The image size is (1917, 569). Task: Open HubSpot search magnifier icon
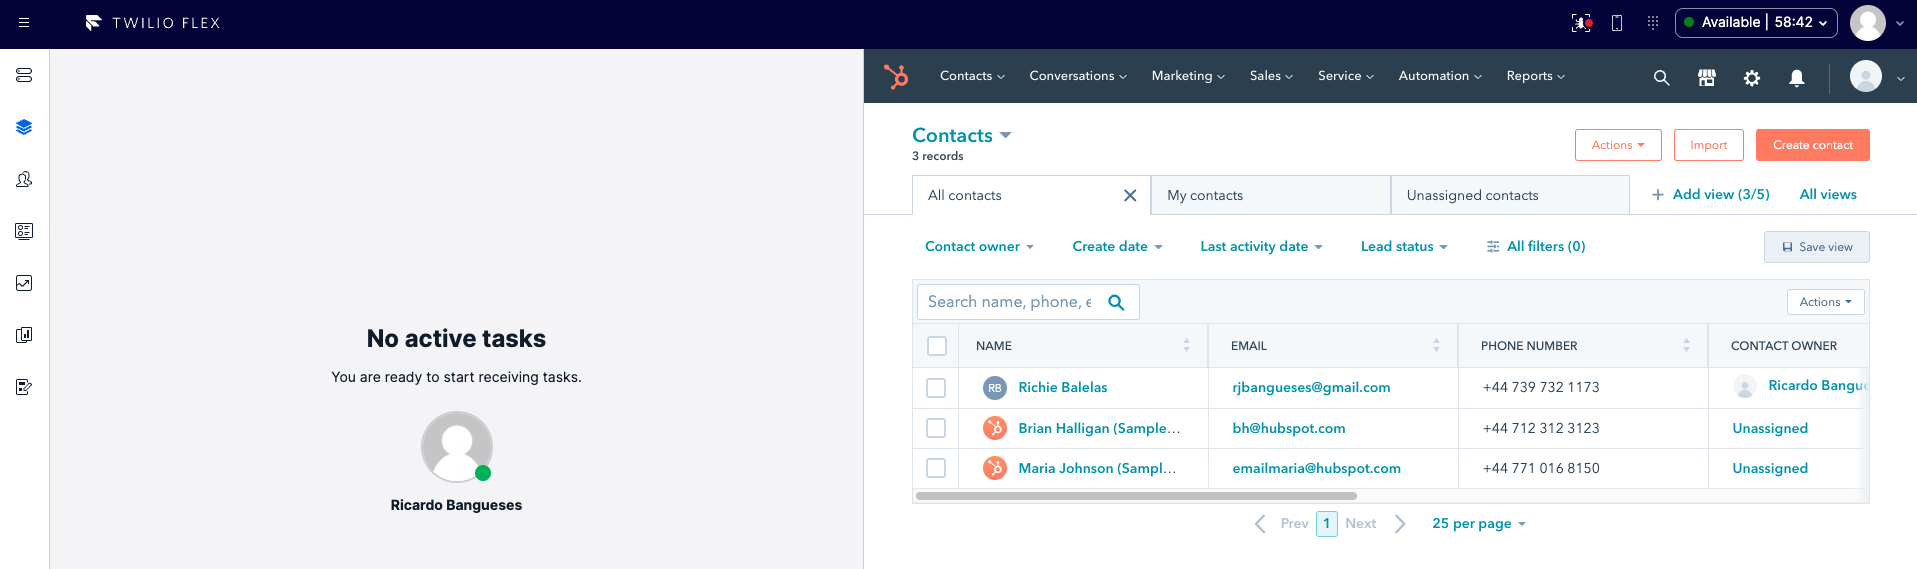pyautogui.click(x=1661, y=77)
